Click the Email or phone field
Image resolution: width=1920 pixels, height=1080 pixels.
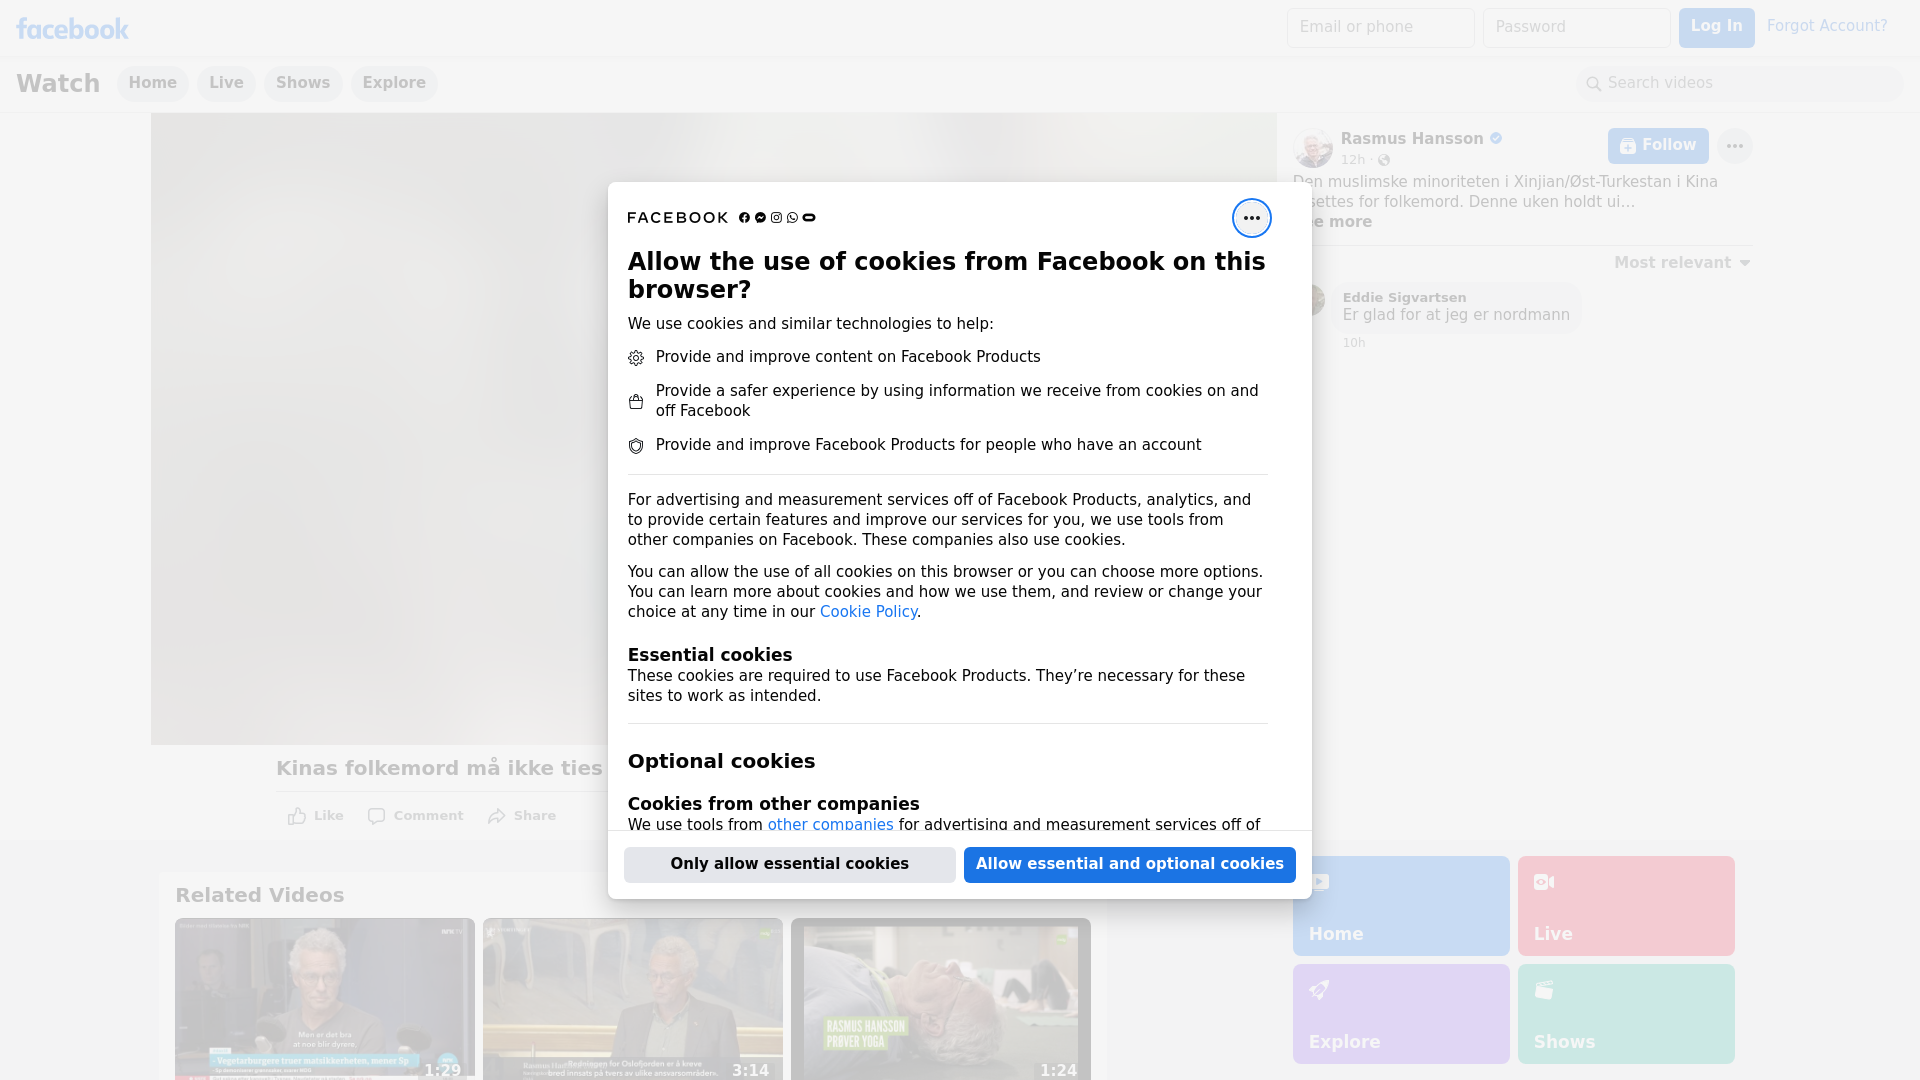[x=1380, y=28]
